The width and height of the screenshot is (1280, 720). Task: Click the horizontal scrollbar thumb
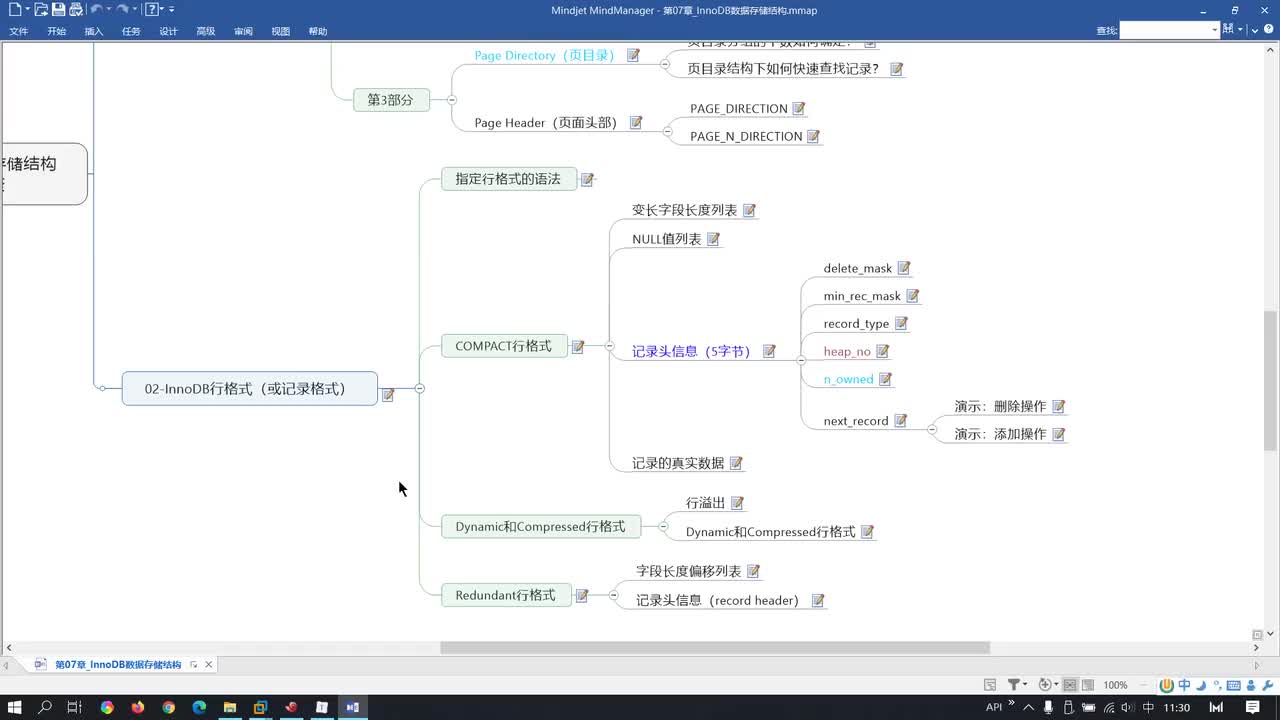715,648
